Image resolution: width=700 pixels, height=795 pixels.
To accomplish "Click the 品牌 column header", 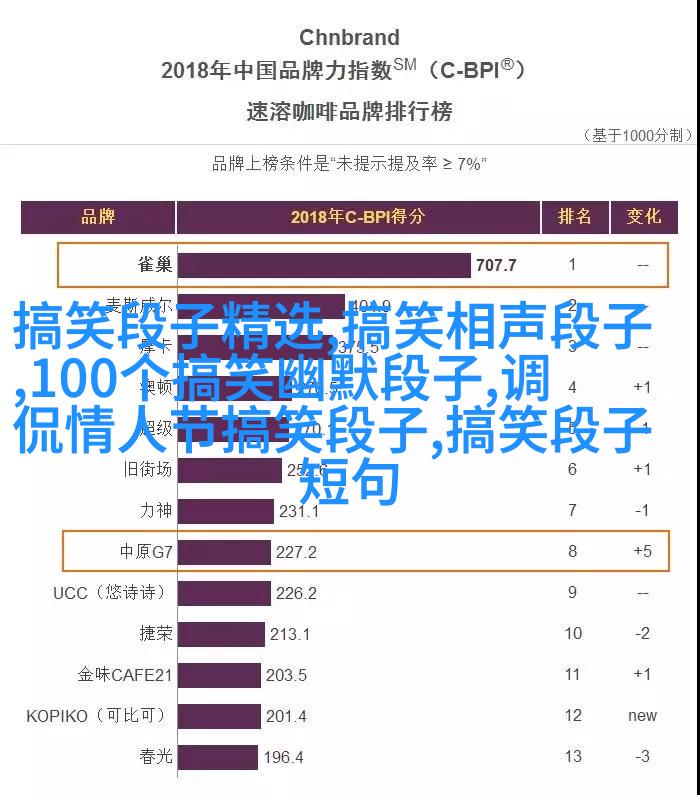I will click(98, 217).
